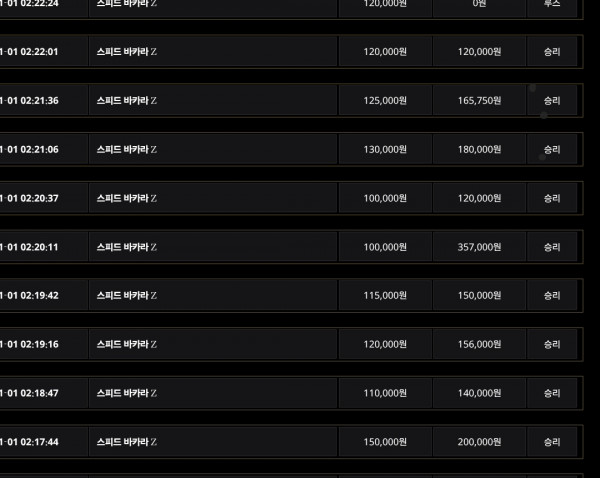The width and height of the screenshot is (600, 478).
Task: Select the 165,750원 payout cell
Action: pos(480,100)
